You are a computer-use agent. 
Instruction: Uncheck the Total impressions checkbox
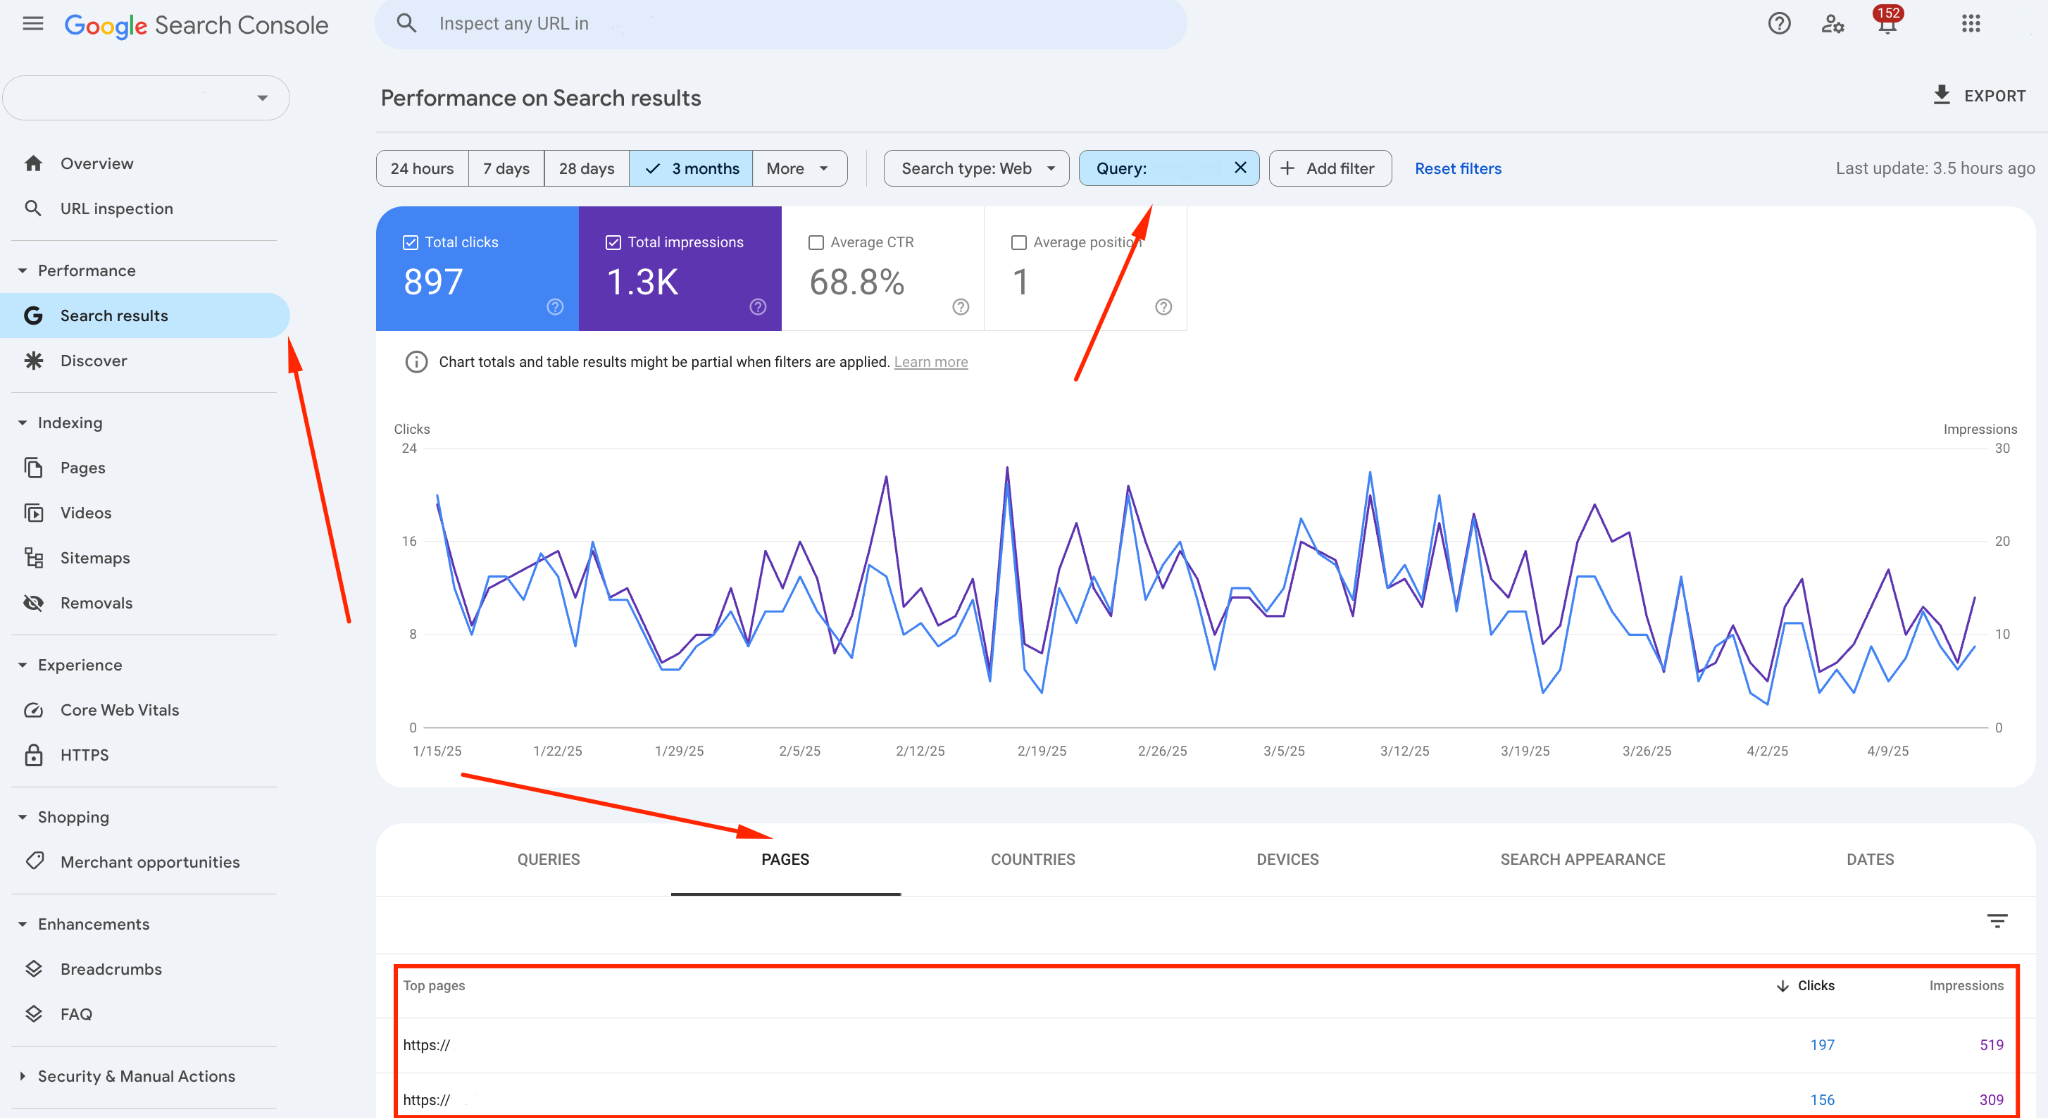(613, 242)
